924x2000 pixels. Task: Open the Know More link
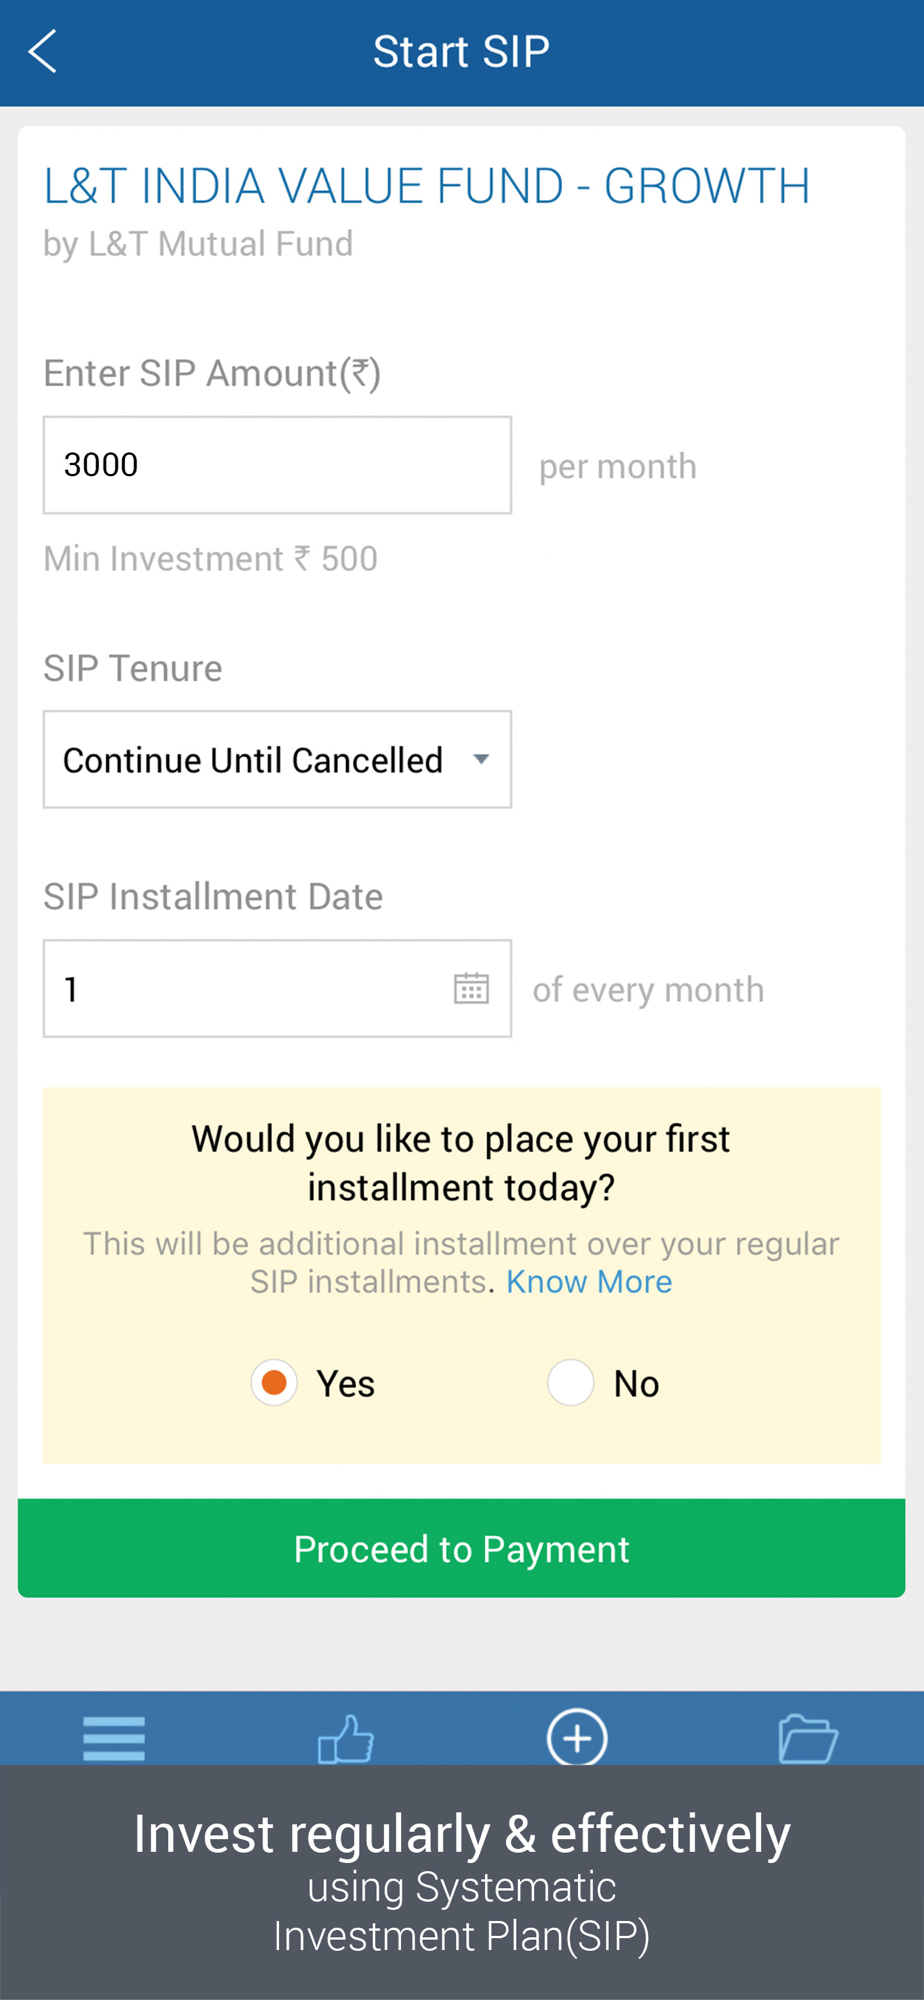point(589,1282)
